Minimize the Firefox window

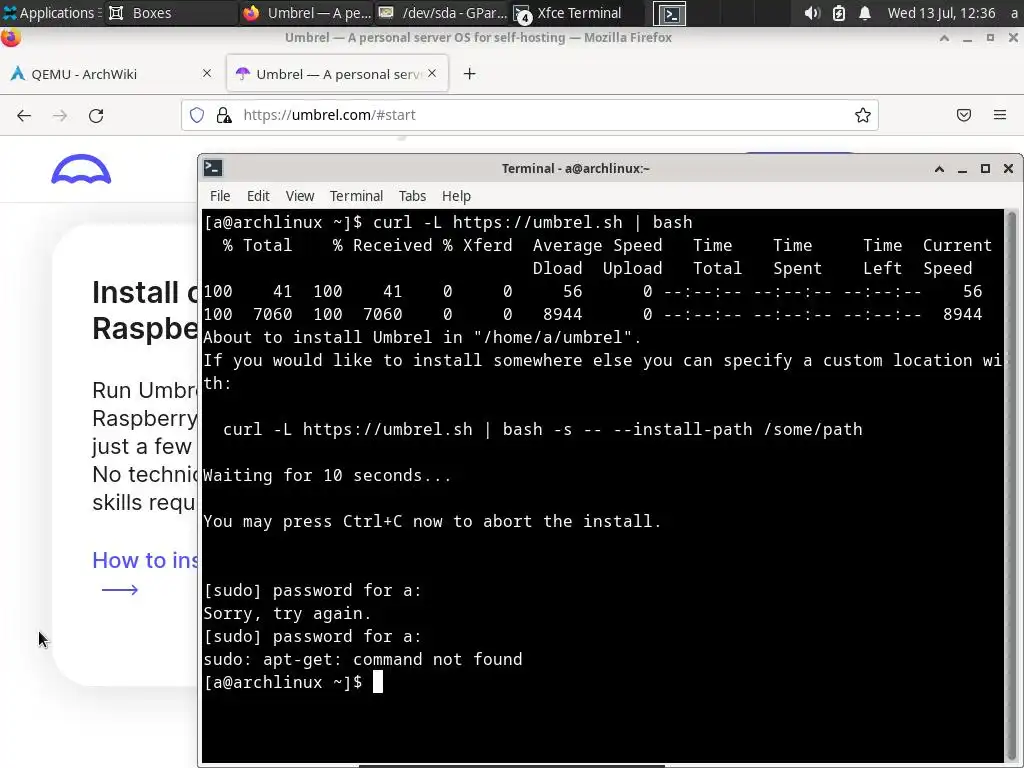(x=967, y=38)
